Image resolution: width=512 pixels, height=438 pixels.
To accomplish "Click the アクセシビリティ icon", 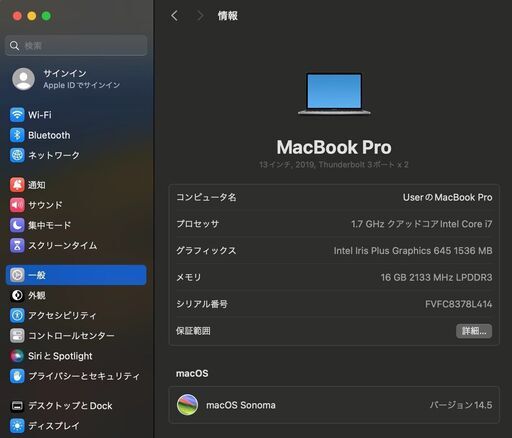I will click(17, 315).
